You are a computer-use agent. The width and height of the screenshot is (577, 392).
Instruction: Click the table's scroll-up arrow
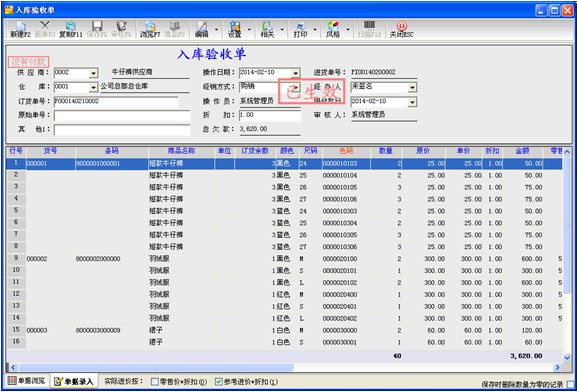(567, 152)
